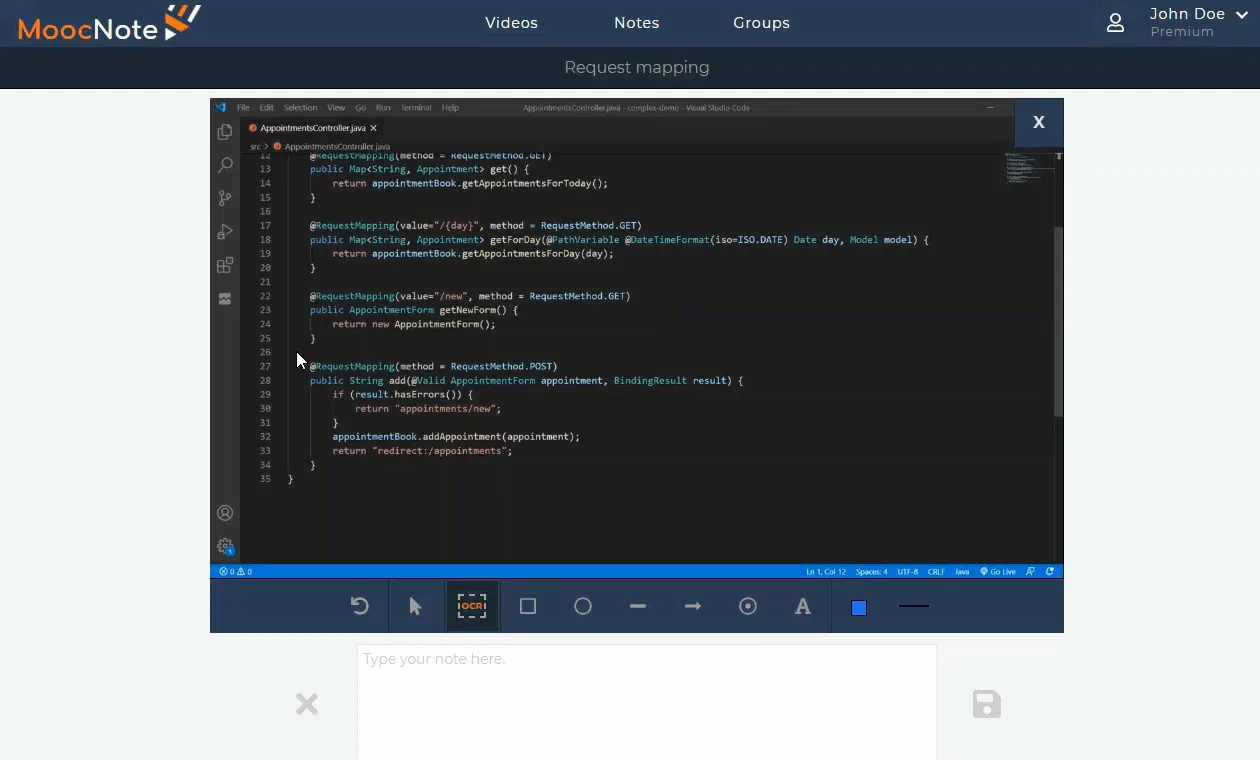Viewport: 1260px width, 760px height.
Task: Close the AppointmentsController.java tab
Action: point(374,128)
